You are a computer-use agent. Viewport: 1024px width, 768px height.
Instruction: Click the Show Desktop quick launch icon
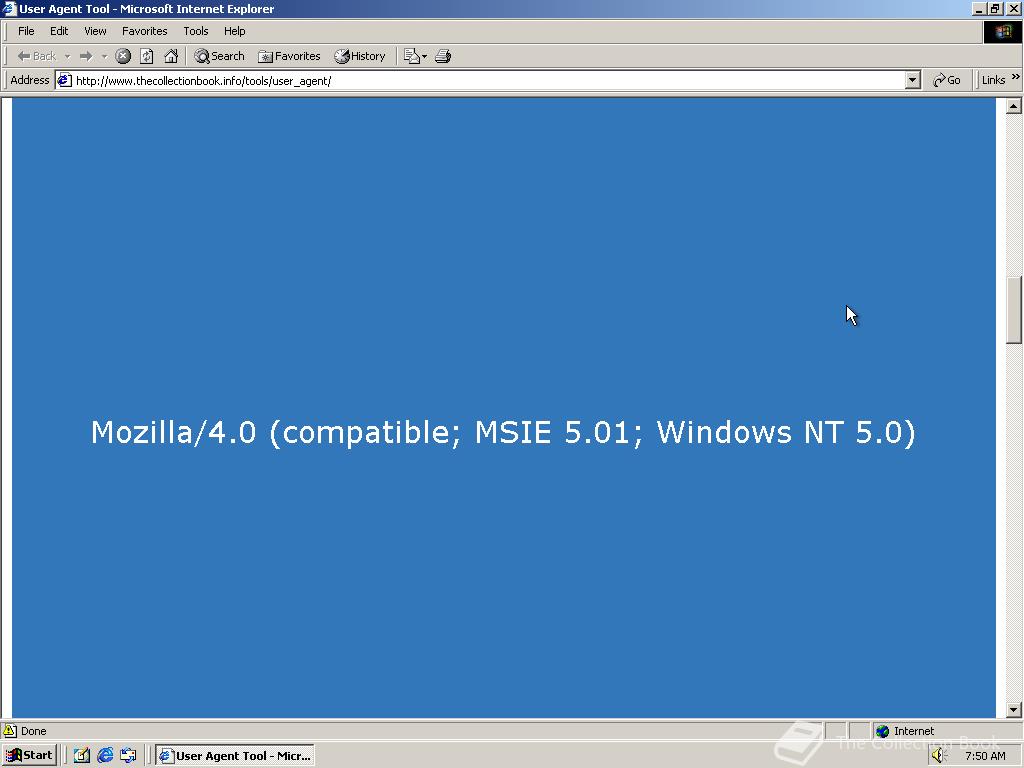82,756
